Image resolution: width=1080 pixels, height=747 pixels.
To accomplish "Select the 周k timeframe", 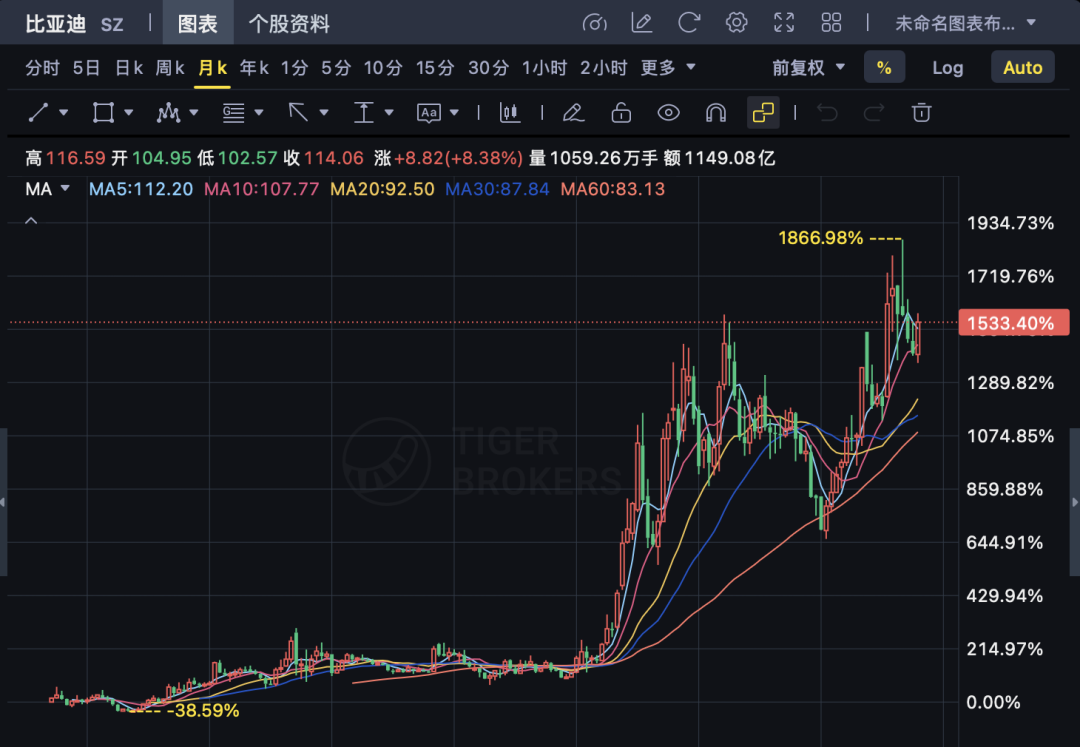I will click(x=170, y=67).
